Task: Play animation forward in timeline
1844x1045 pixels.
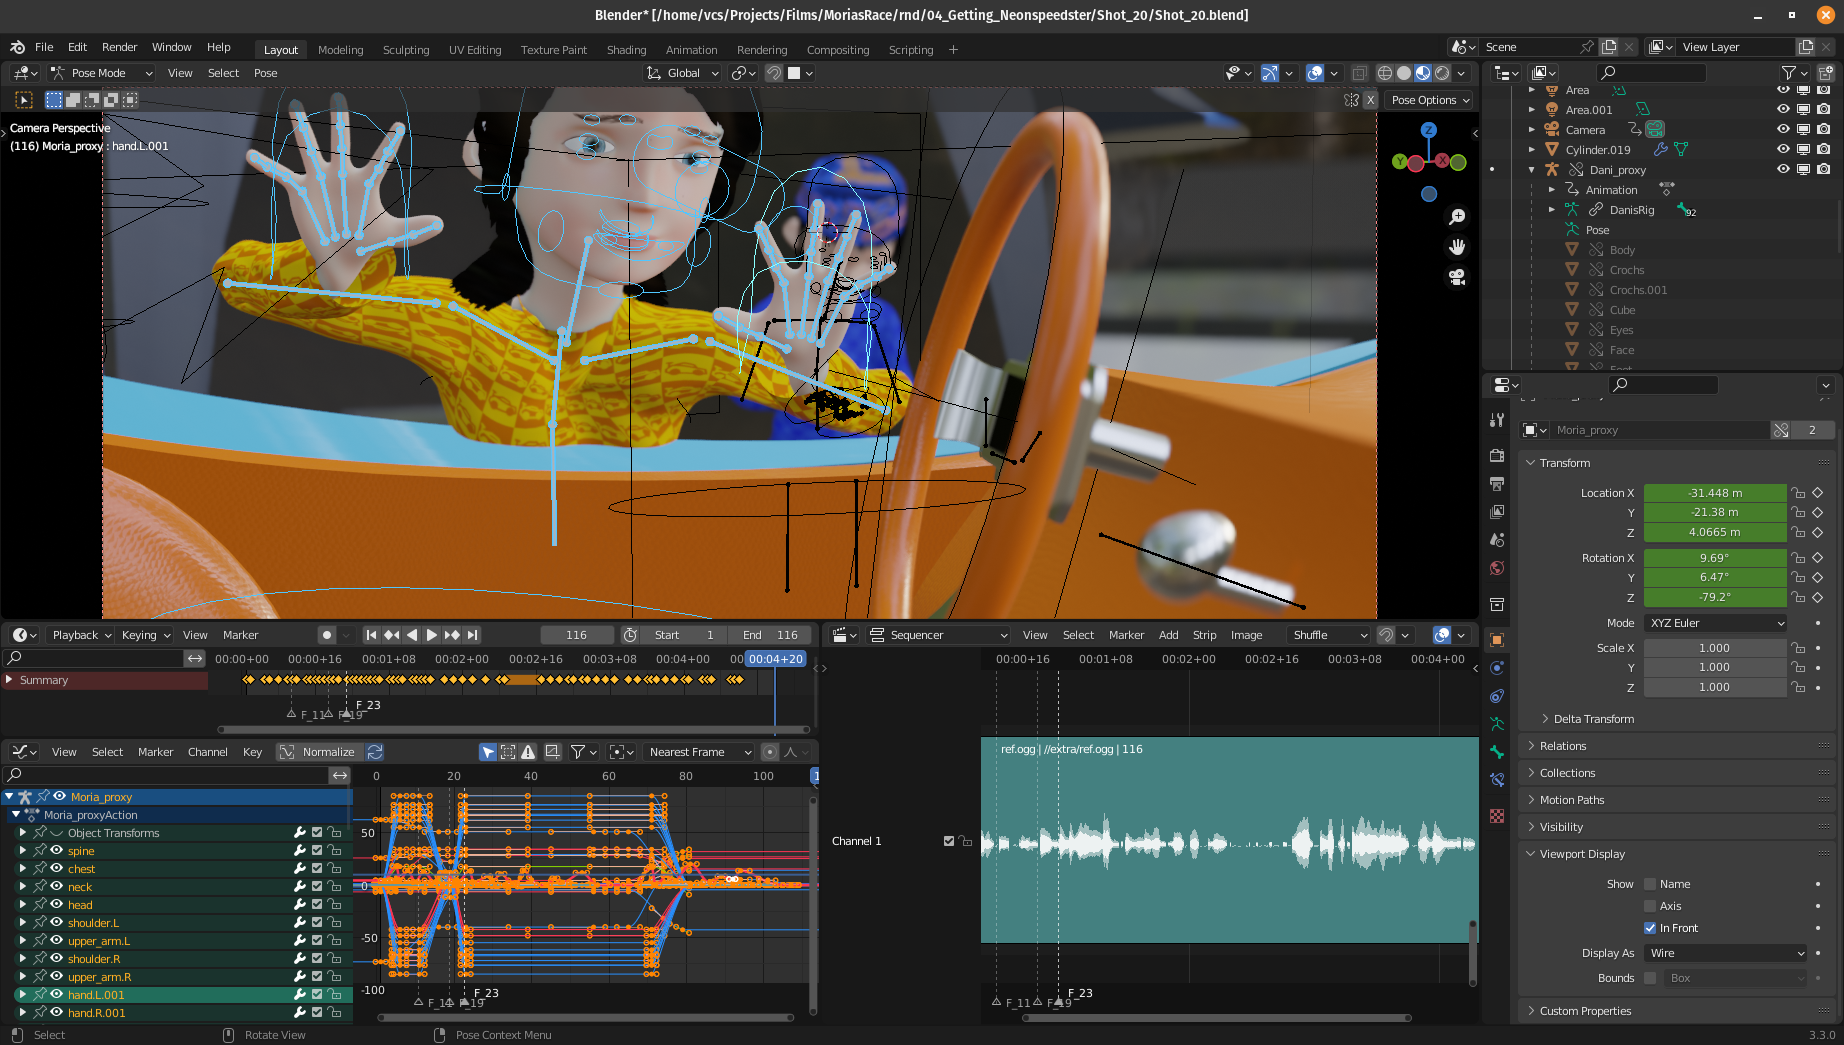Action: [432, 635]
